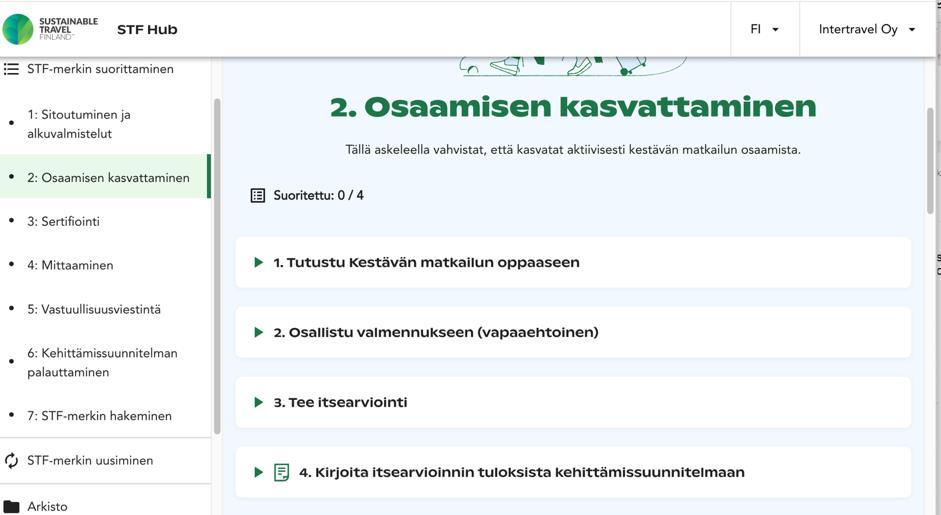
Task: Expand triangle for Kirjoita itsearvioinnin tuloksista
Action: 259,472
